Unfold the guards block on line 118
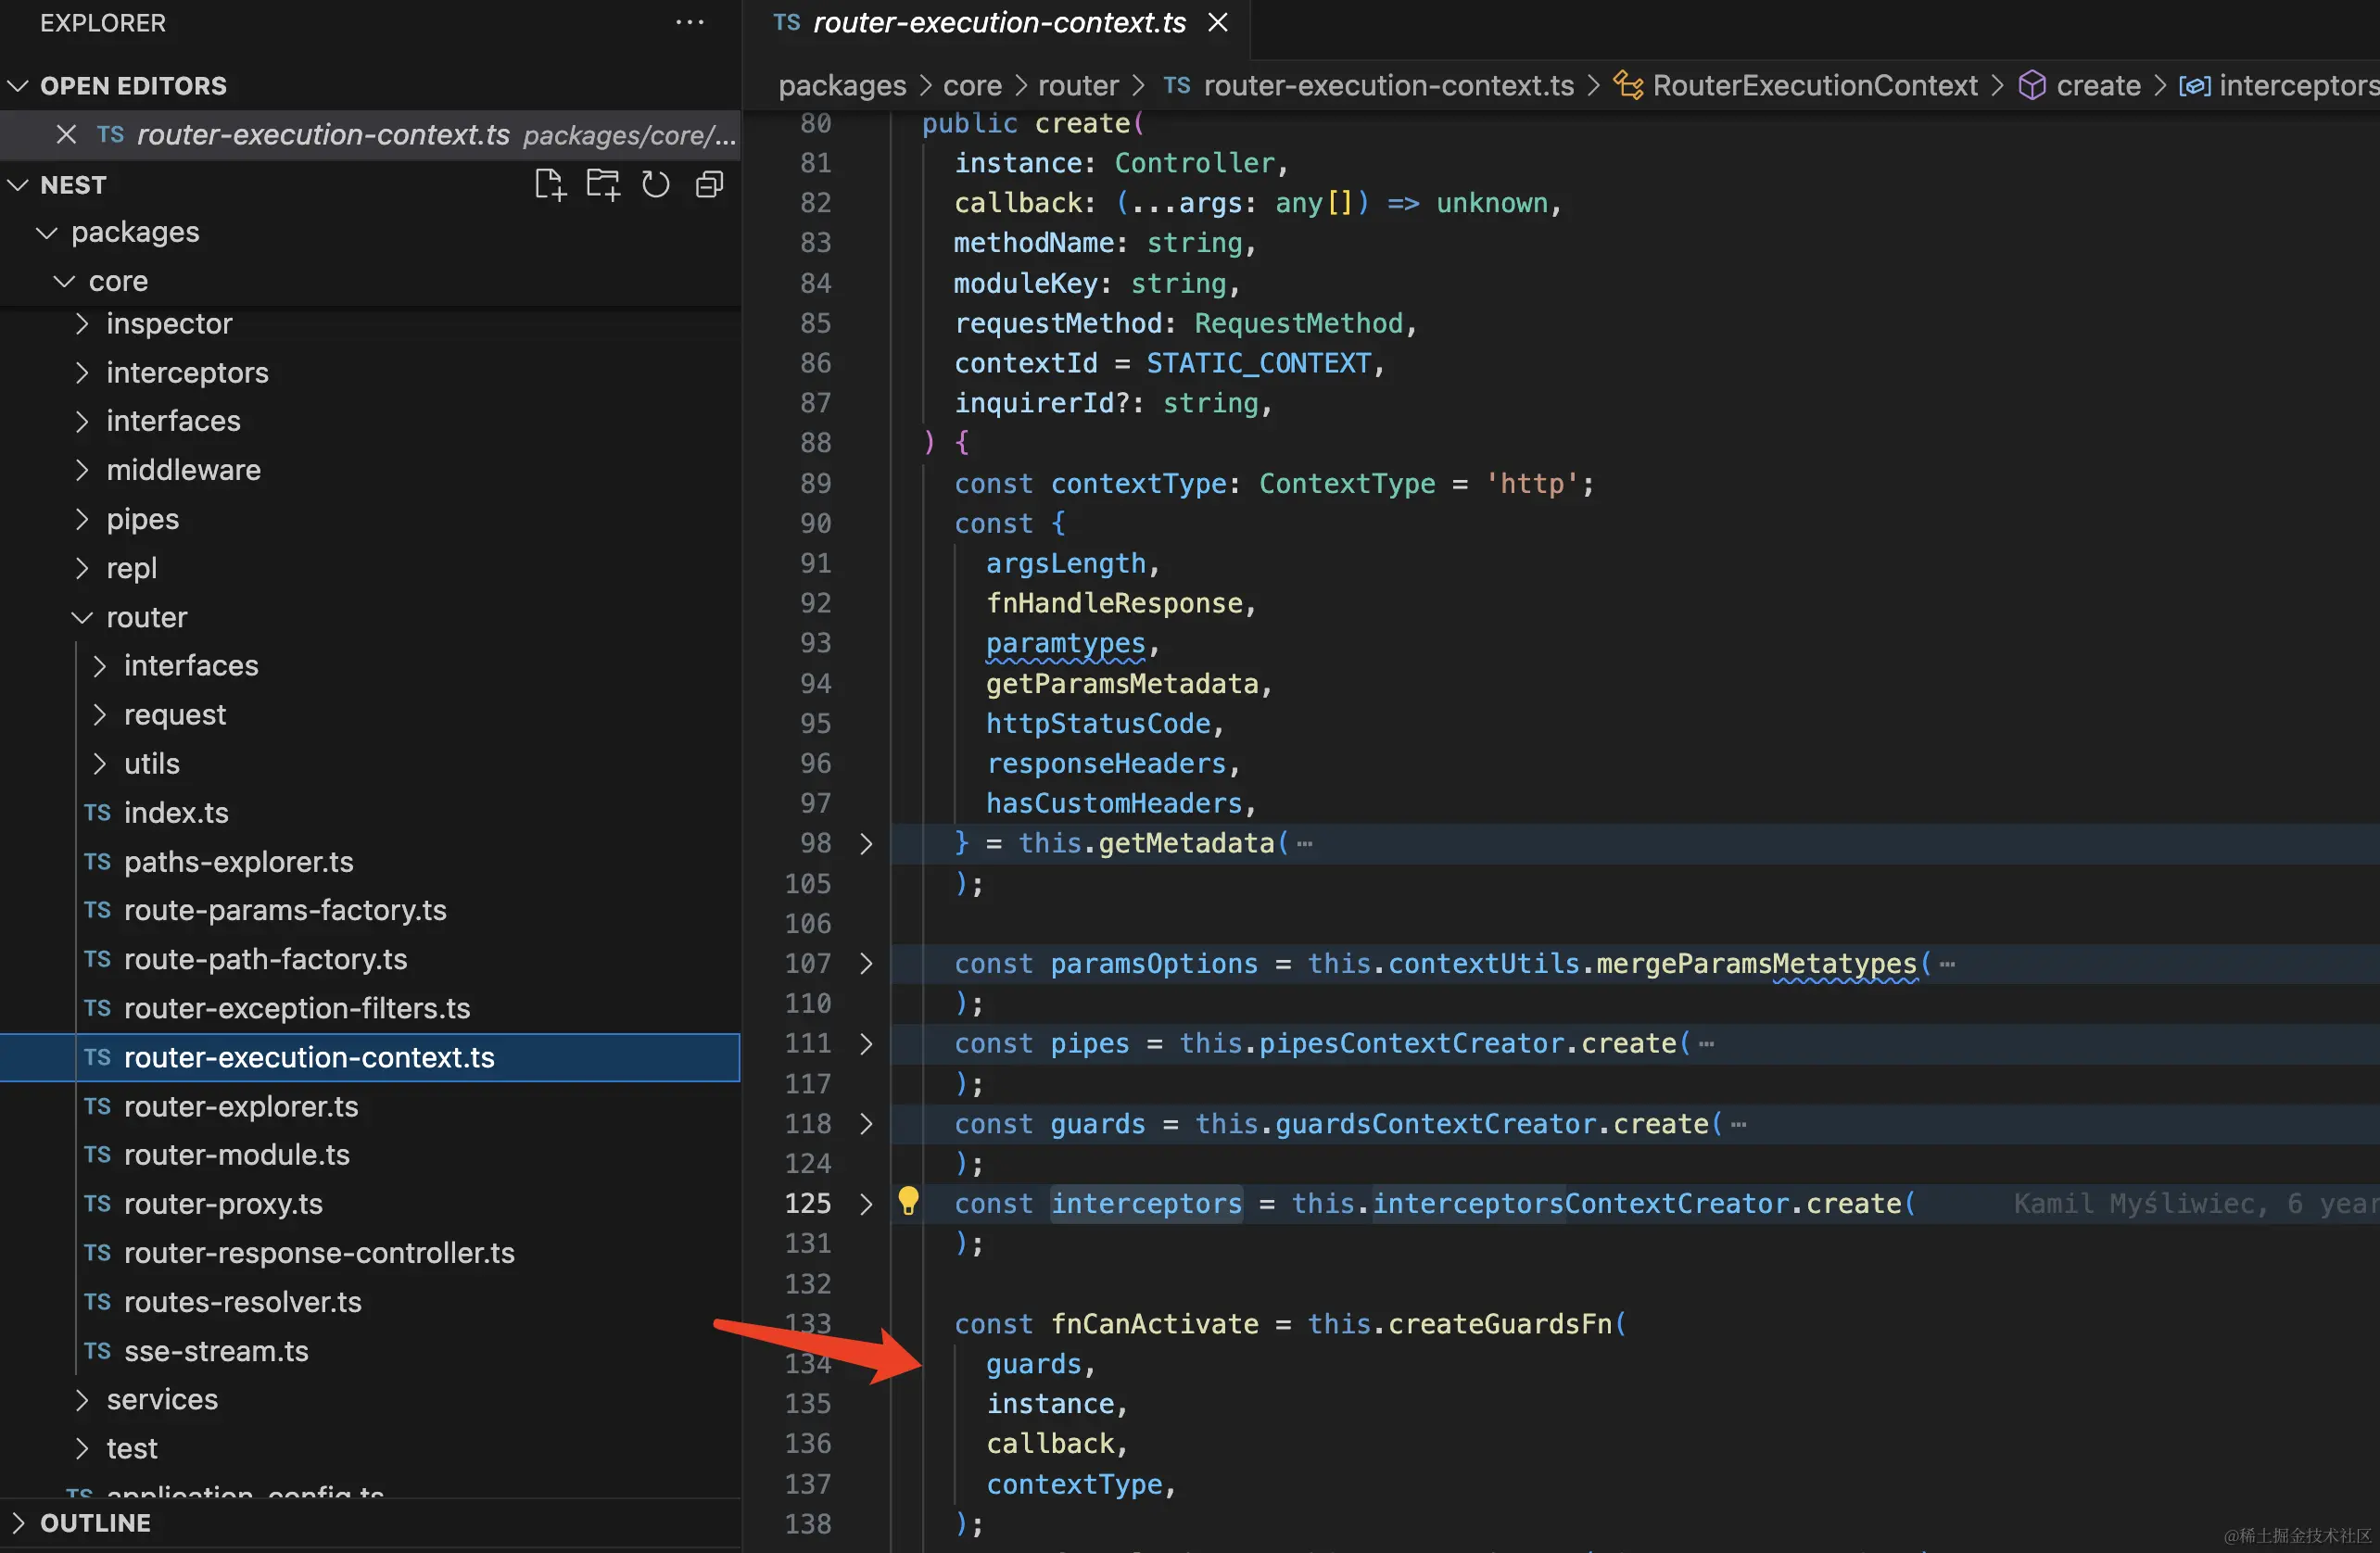Viewport: 2380px width, 1553px height. pos(866,1123)
